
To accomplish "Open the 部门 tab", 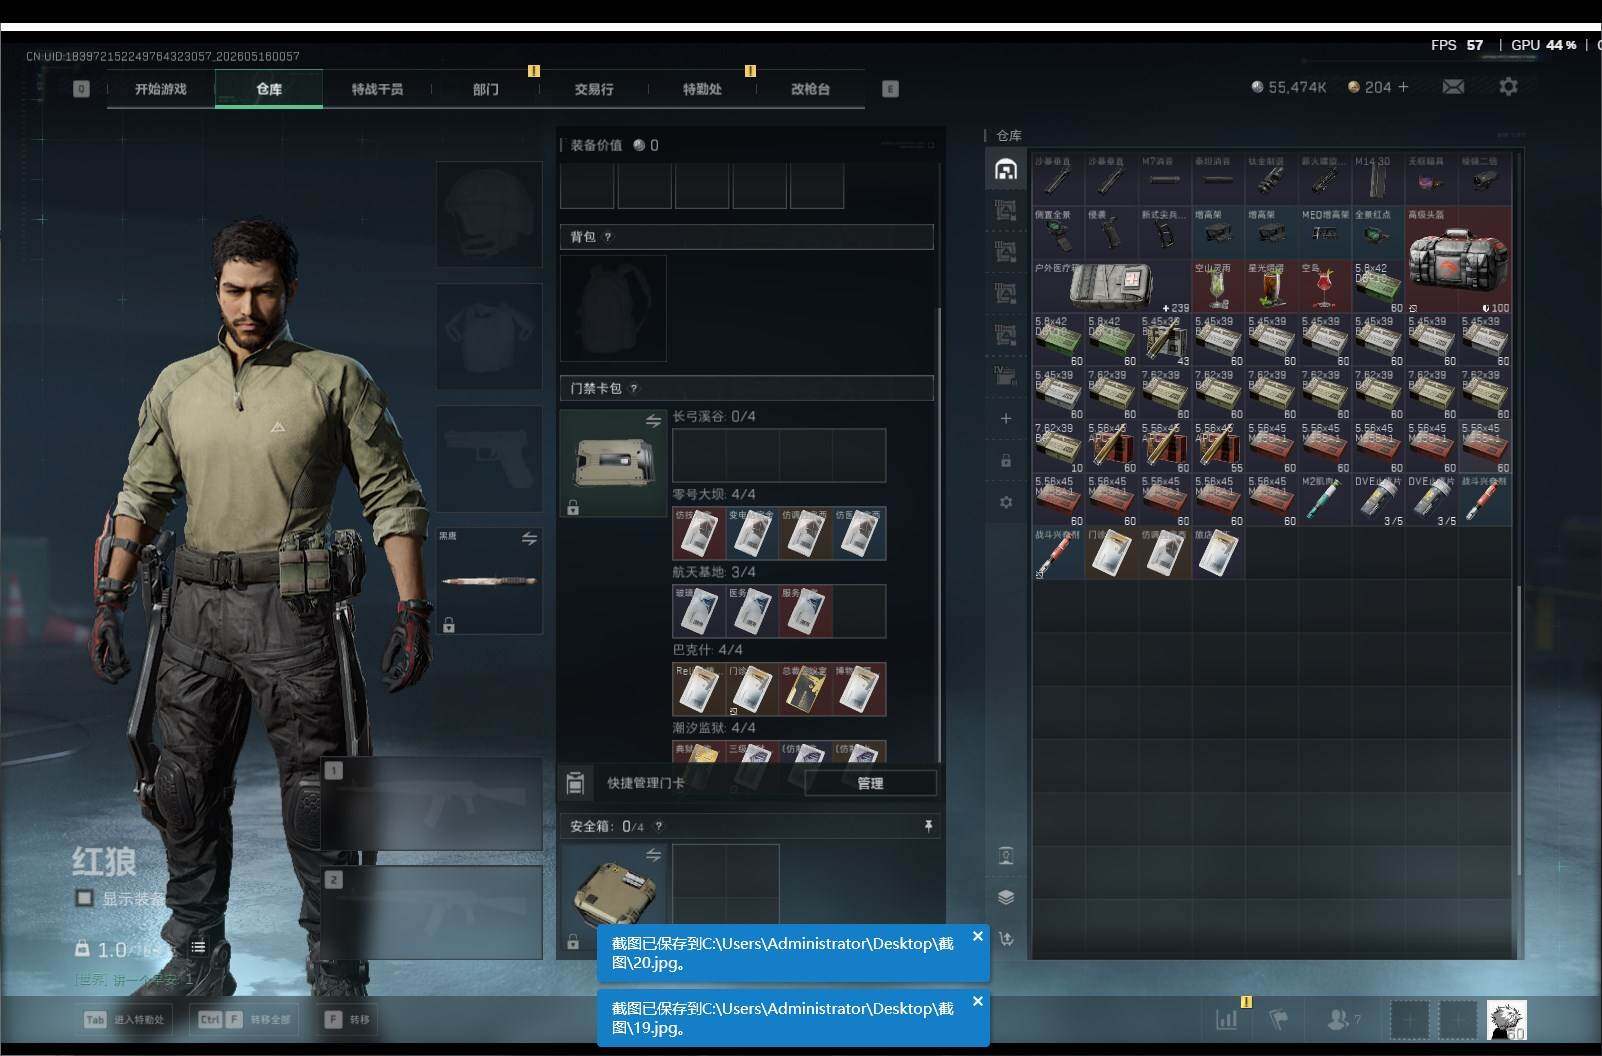I will click(x=485, y=89).
